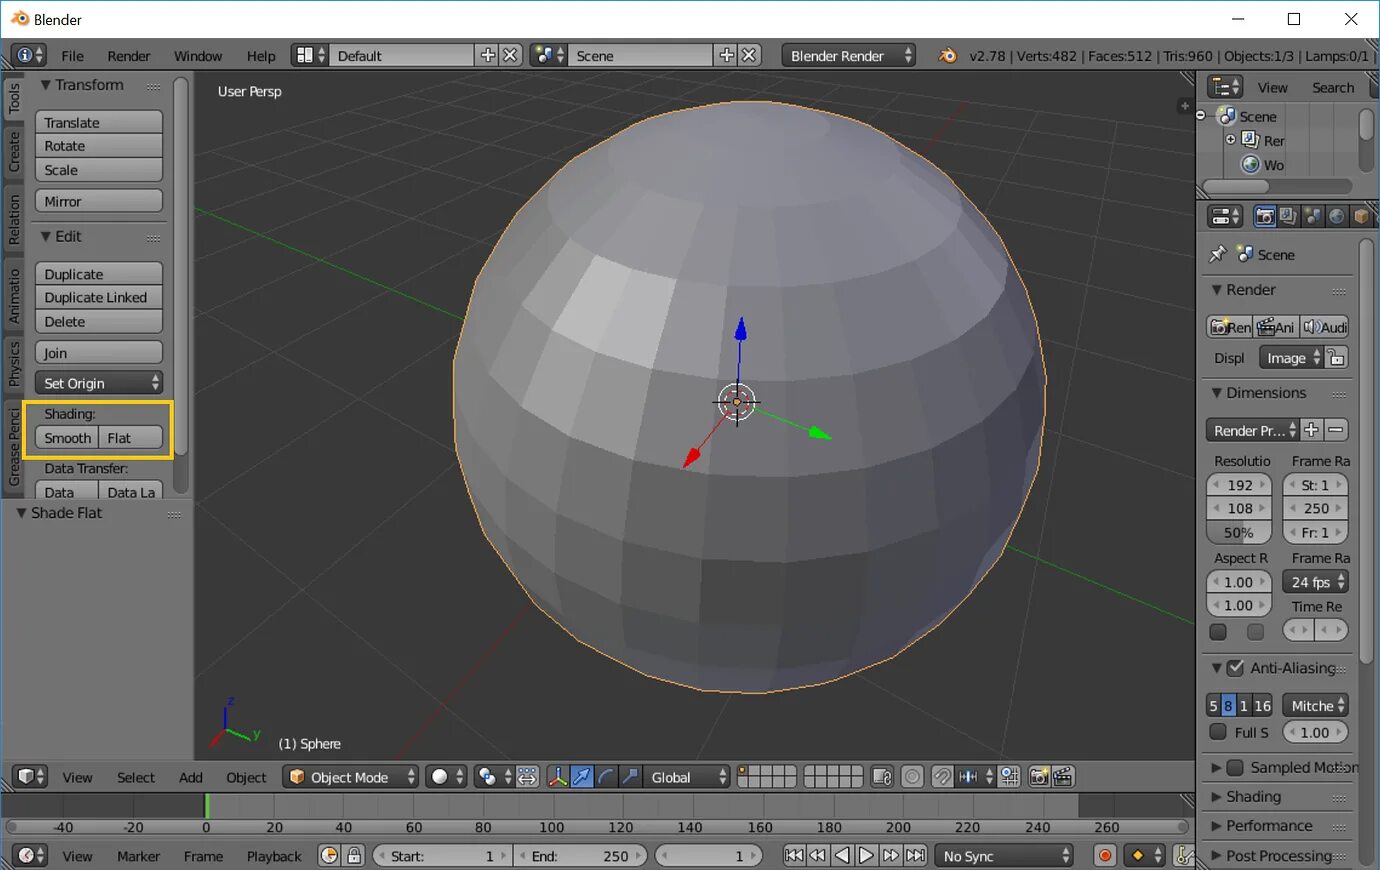Select the rotate manipulator icon
The height and width of the screenshot is (870, 1380).
tap(606, 777)
